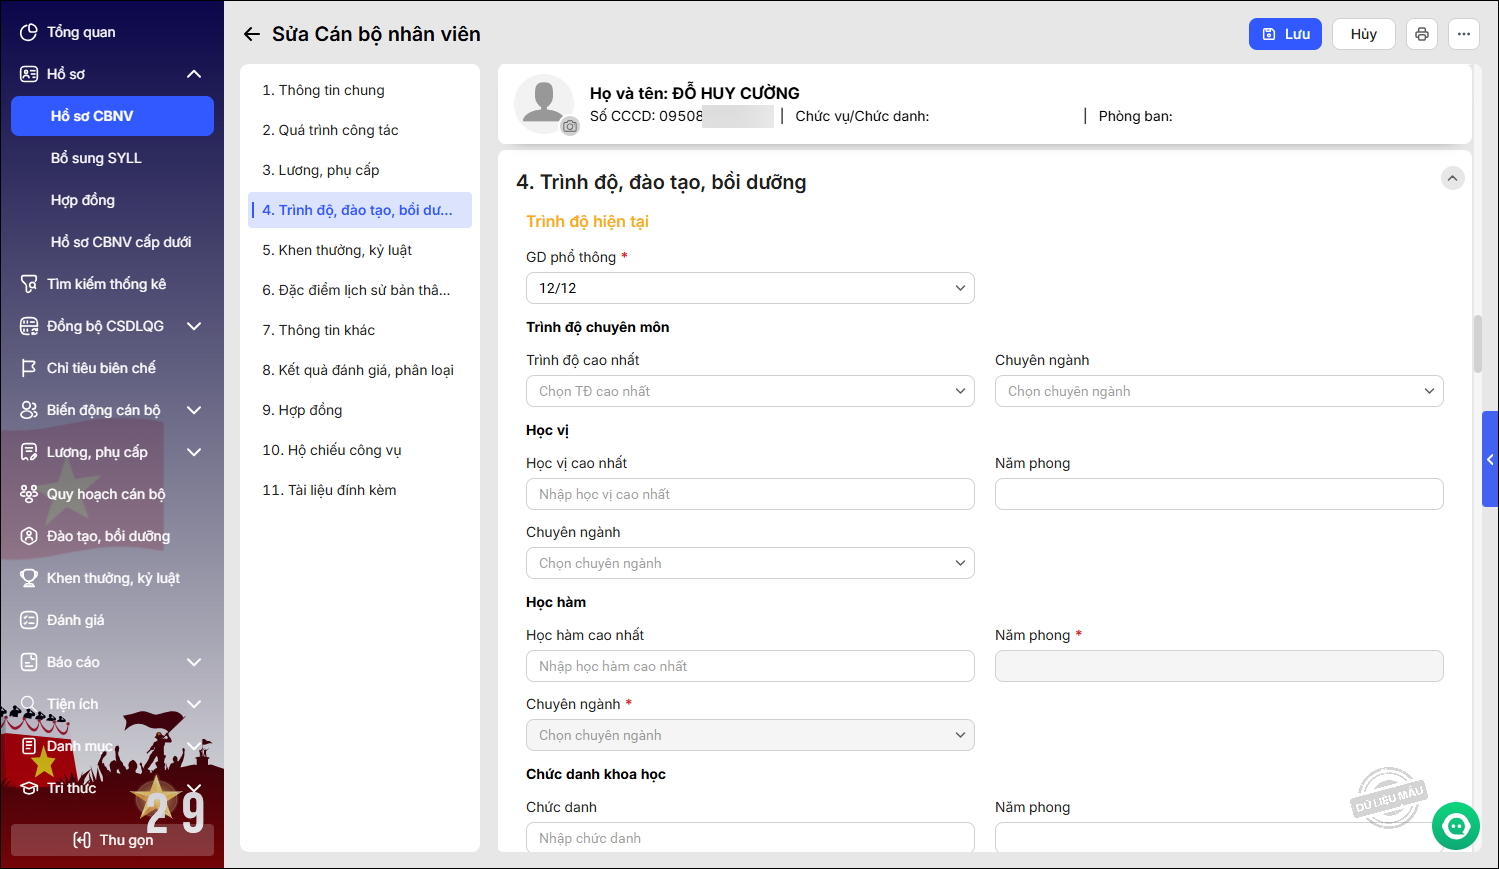Open the Trình độ cao nhất dropdown
The width and height of the screenshot is (1499, 869).
tap(750, 391)
